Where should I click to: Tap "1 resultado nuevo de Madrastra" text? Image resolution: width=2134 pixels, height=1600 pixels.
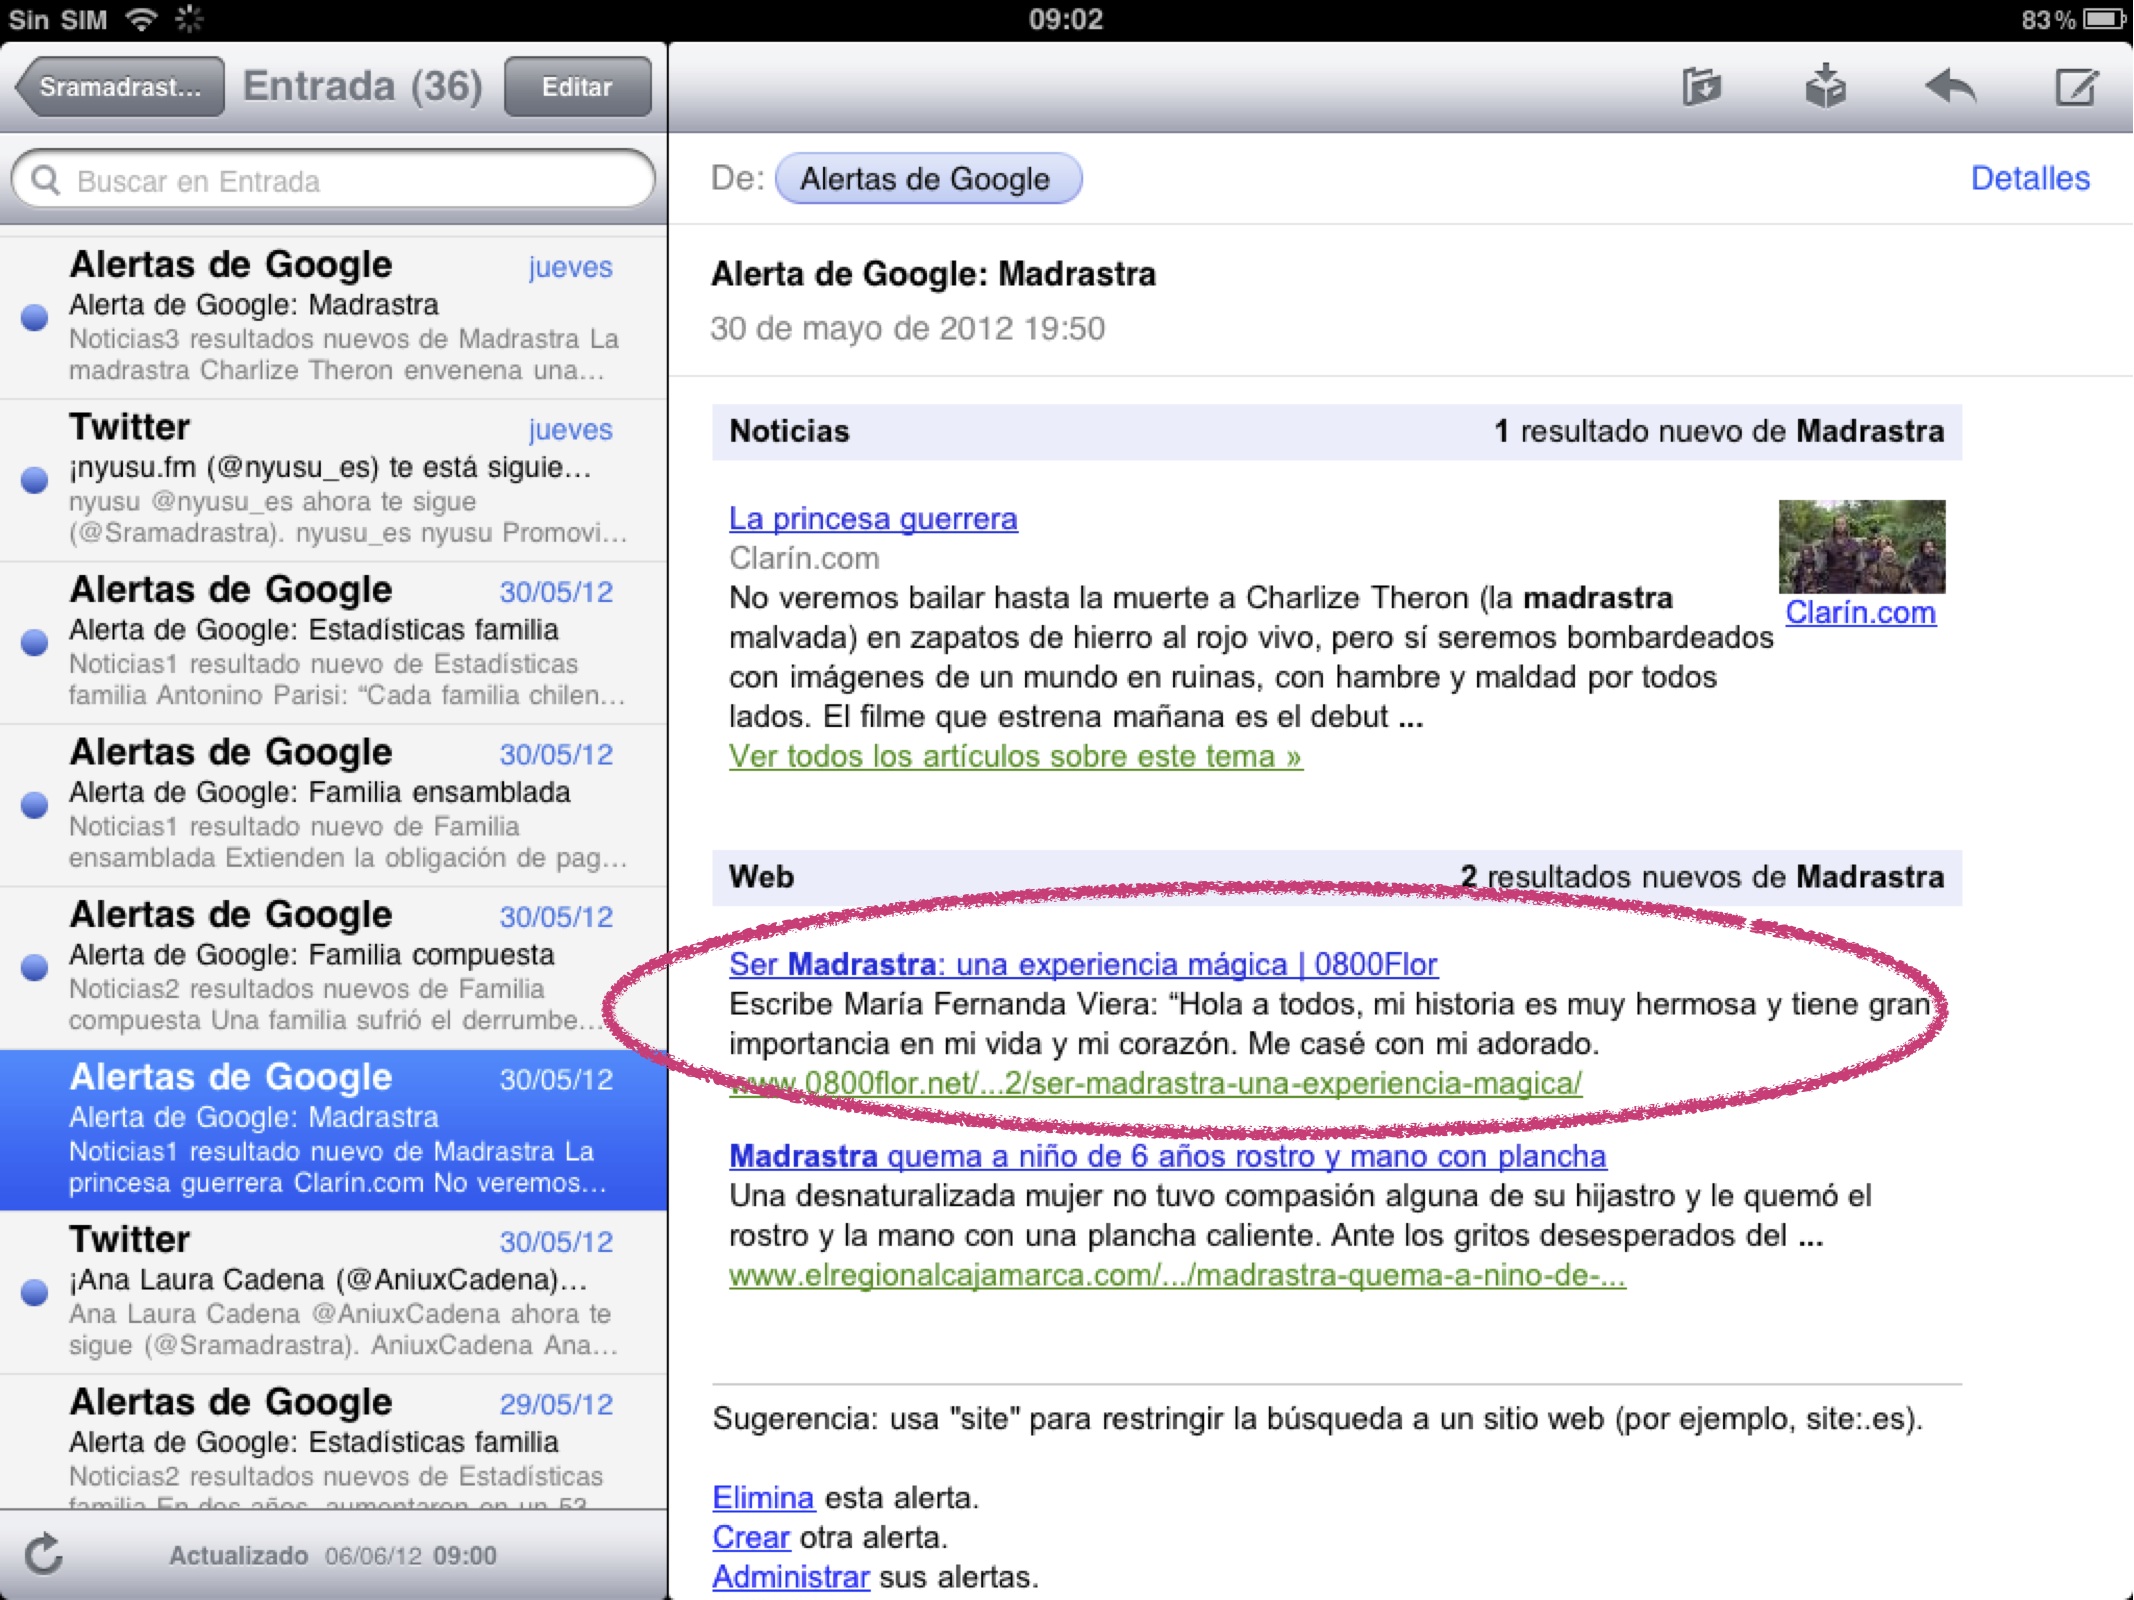[x=1719, y=431]
